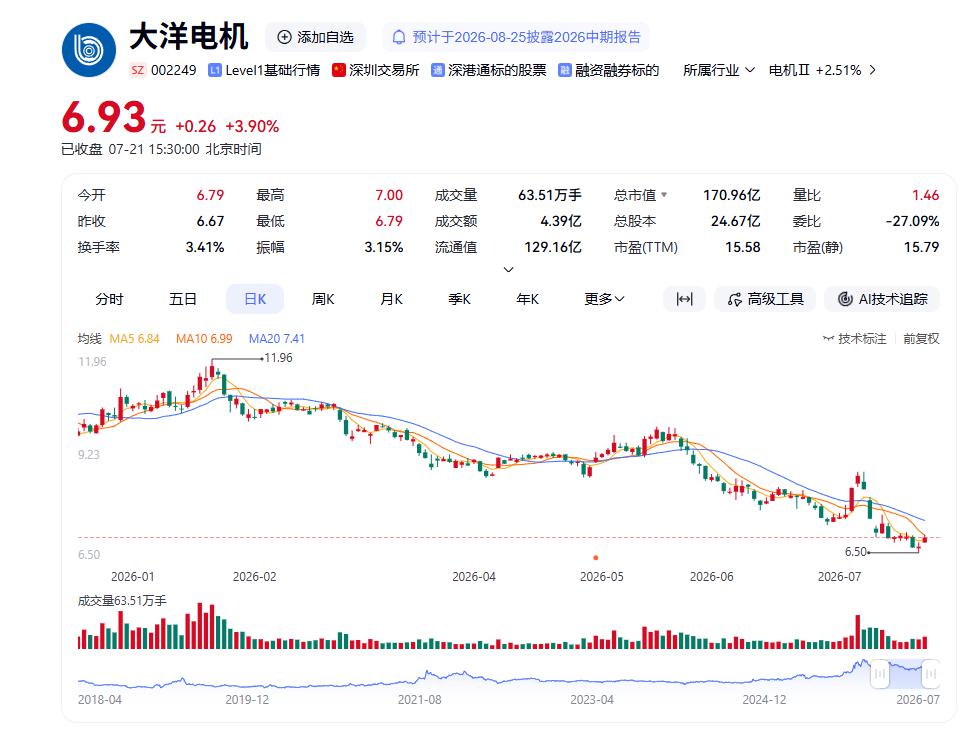Select the 年K chart tab
The width and height of the screenshot is (969, 735).
[527, 299]
